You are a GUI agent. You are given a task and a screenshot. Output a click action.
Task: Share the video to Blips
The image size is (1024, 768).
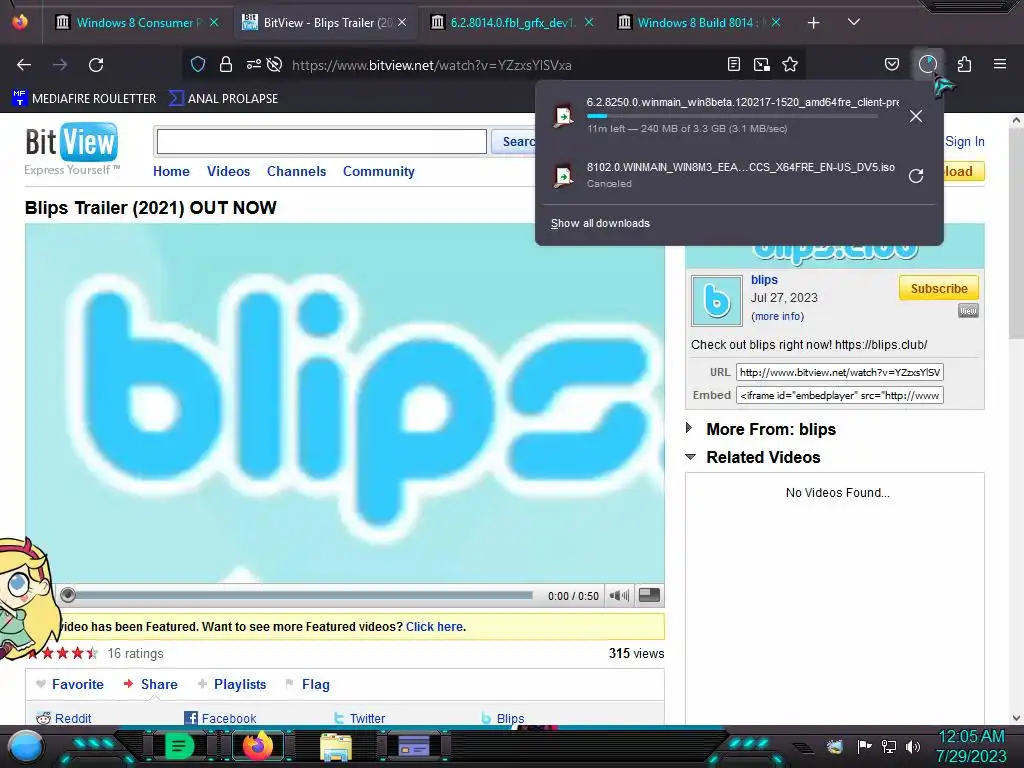pos(503,718)
